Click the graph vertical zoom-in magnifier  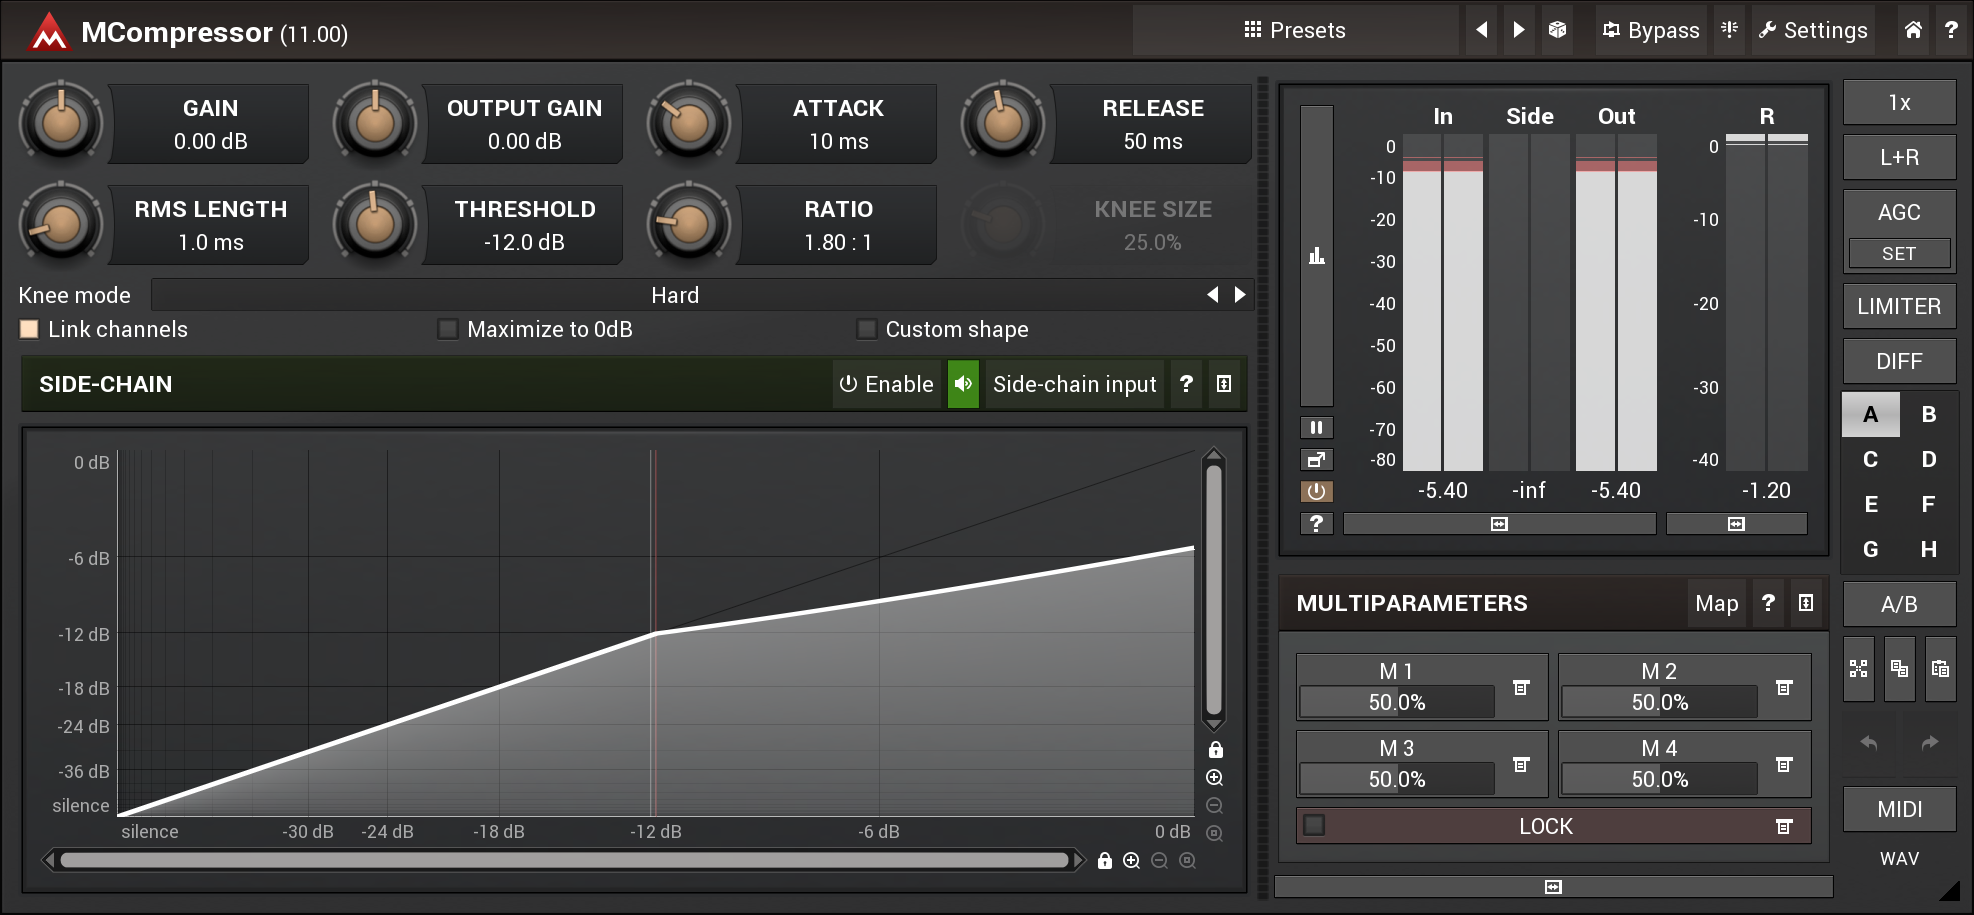1215,778
